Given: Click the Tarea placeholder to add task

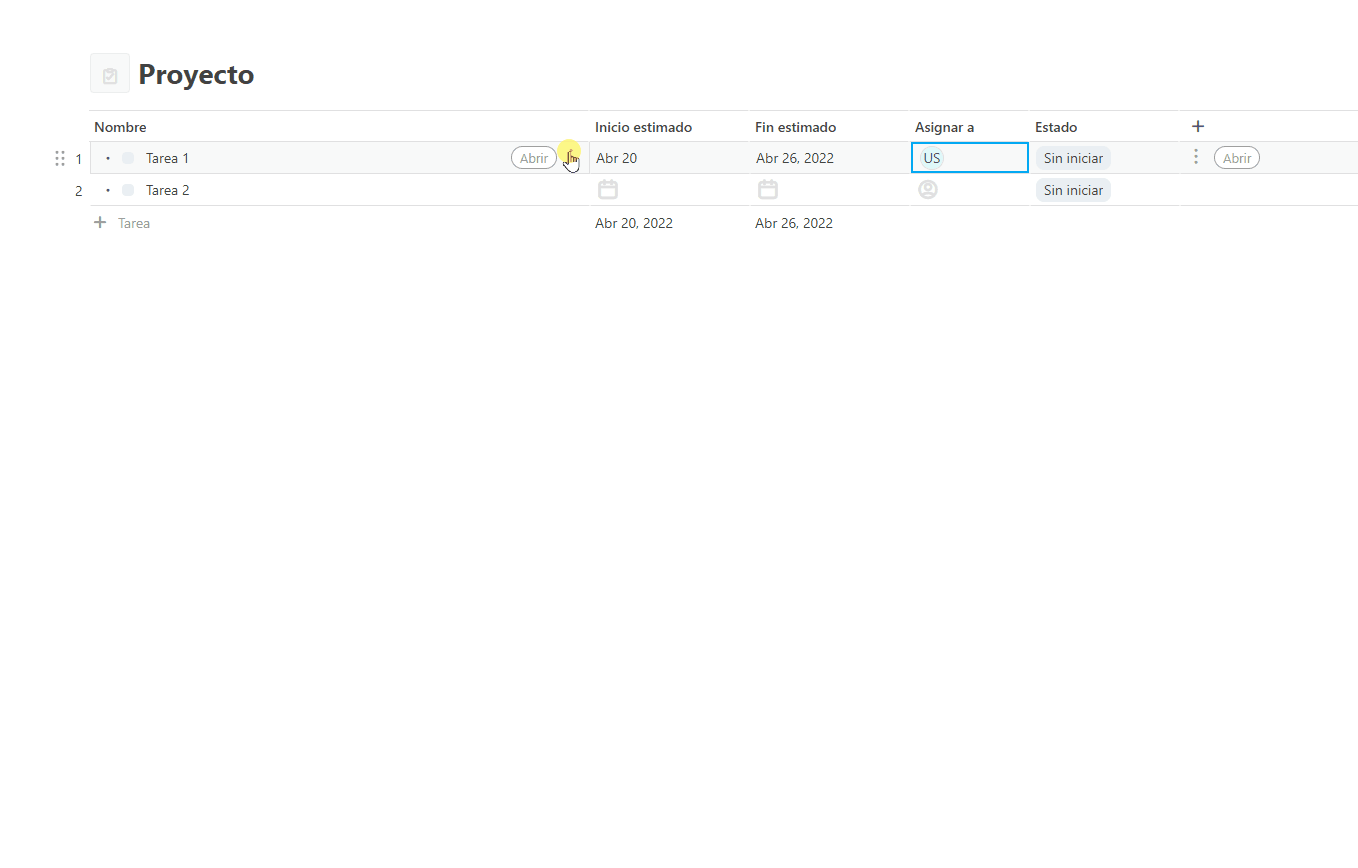Looking at the screenshot, I should point(134,223).
